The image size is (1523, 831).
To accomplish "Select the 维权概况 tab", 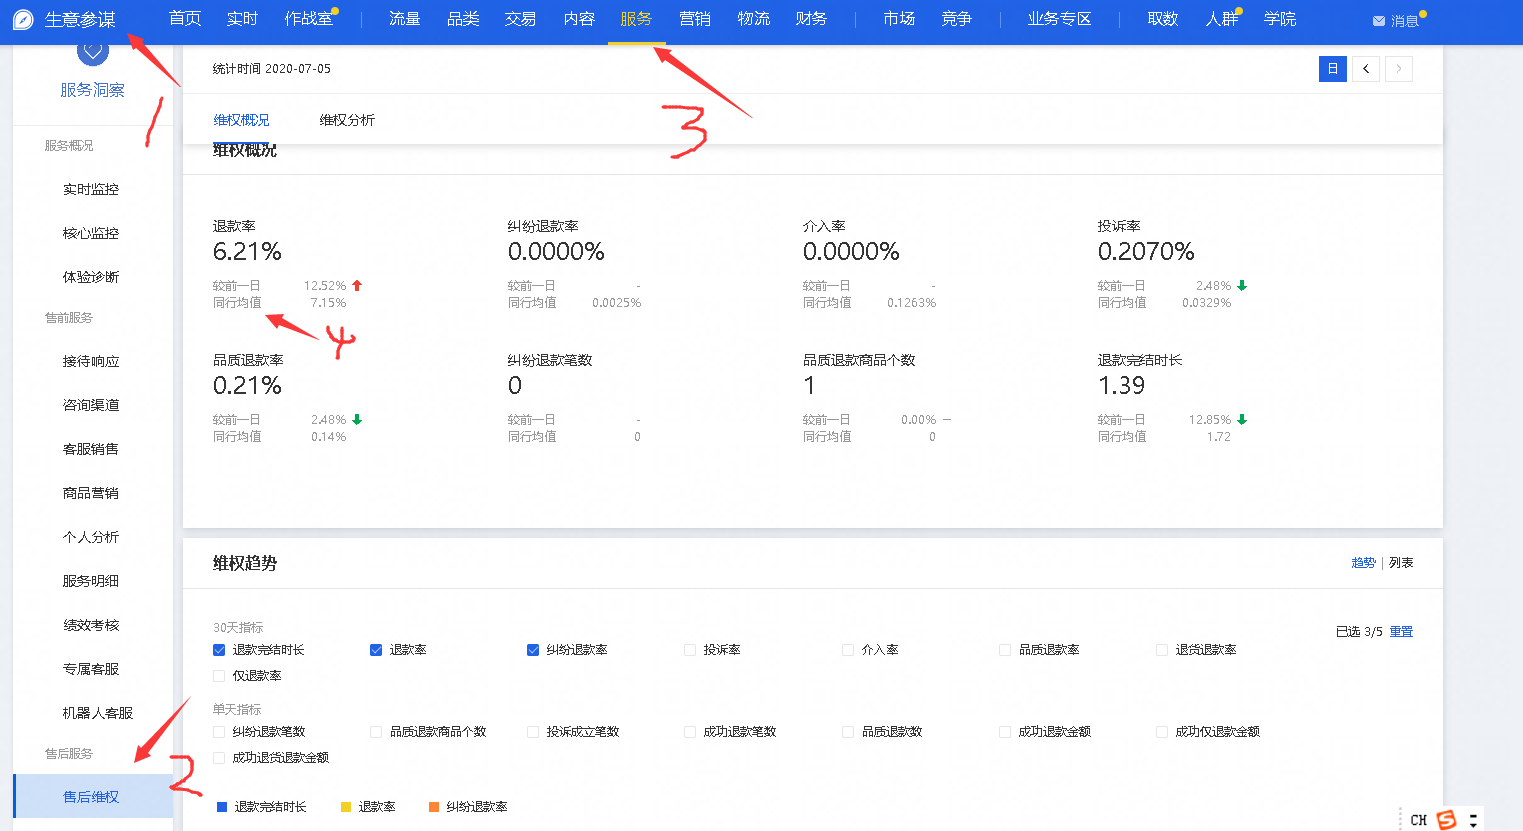I will pos(241,120).
